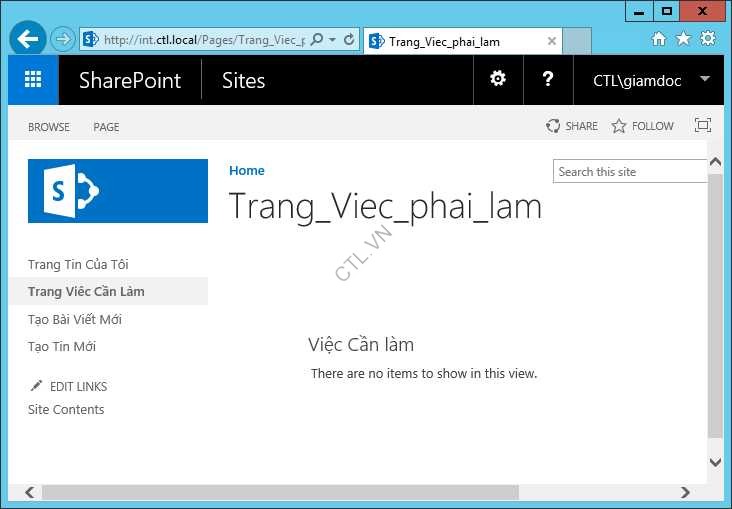The height and width of the screenshot is (509, 732).
Task: Follow this site with star icon
Action: (x=619, y=126)
